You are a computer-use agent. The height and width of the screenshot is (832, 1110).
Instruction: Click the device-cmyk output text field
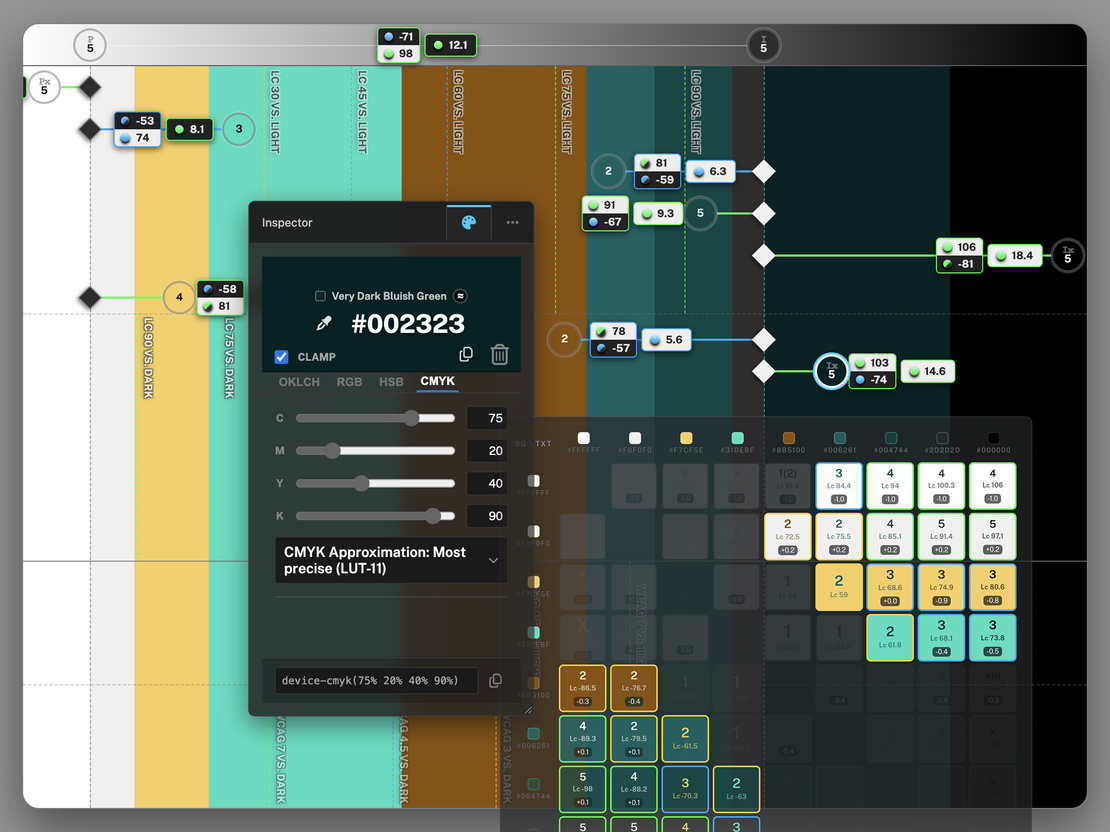point(376,680)
